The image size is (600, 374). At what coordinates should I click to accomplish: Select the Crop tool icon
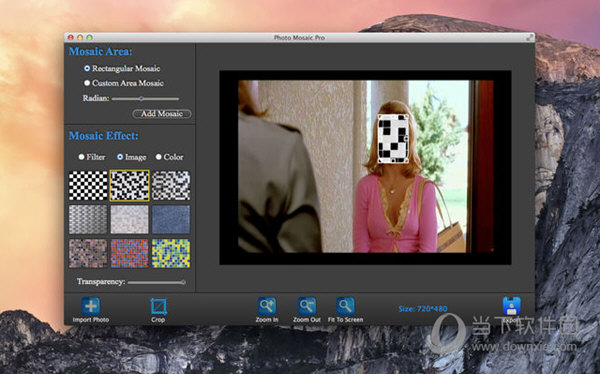(x=158, y=307)
